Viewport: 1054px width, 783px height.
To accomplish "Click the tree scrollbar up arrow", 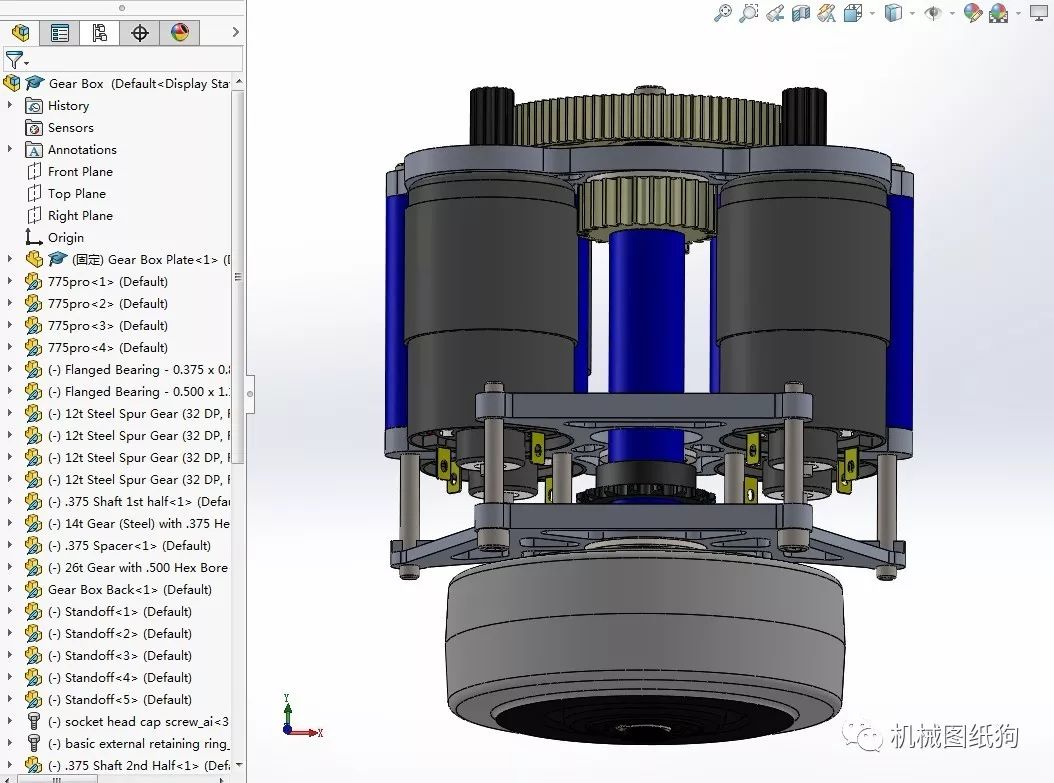I will point(238,82).
